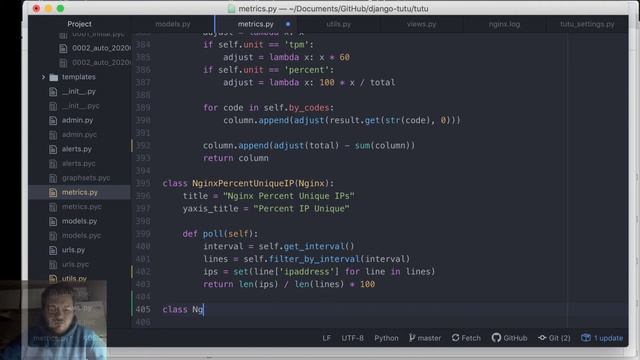Screen dimensions: 640x360
Task: Click the 1 update notification
Action: (602, 338)
